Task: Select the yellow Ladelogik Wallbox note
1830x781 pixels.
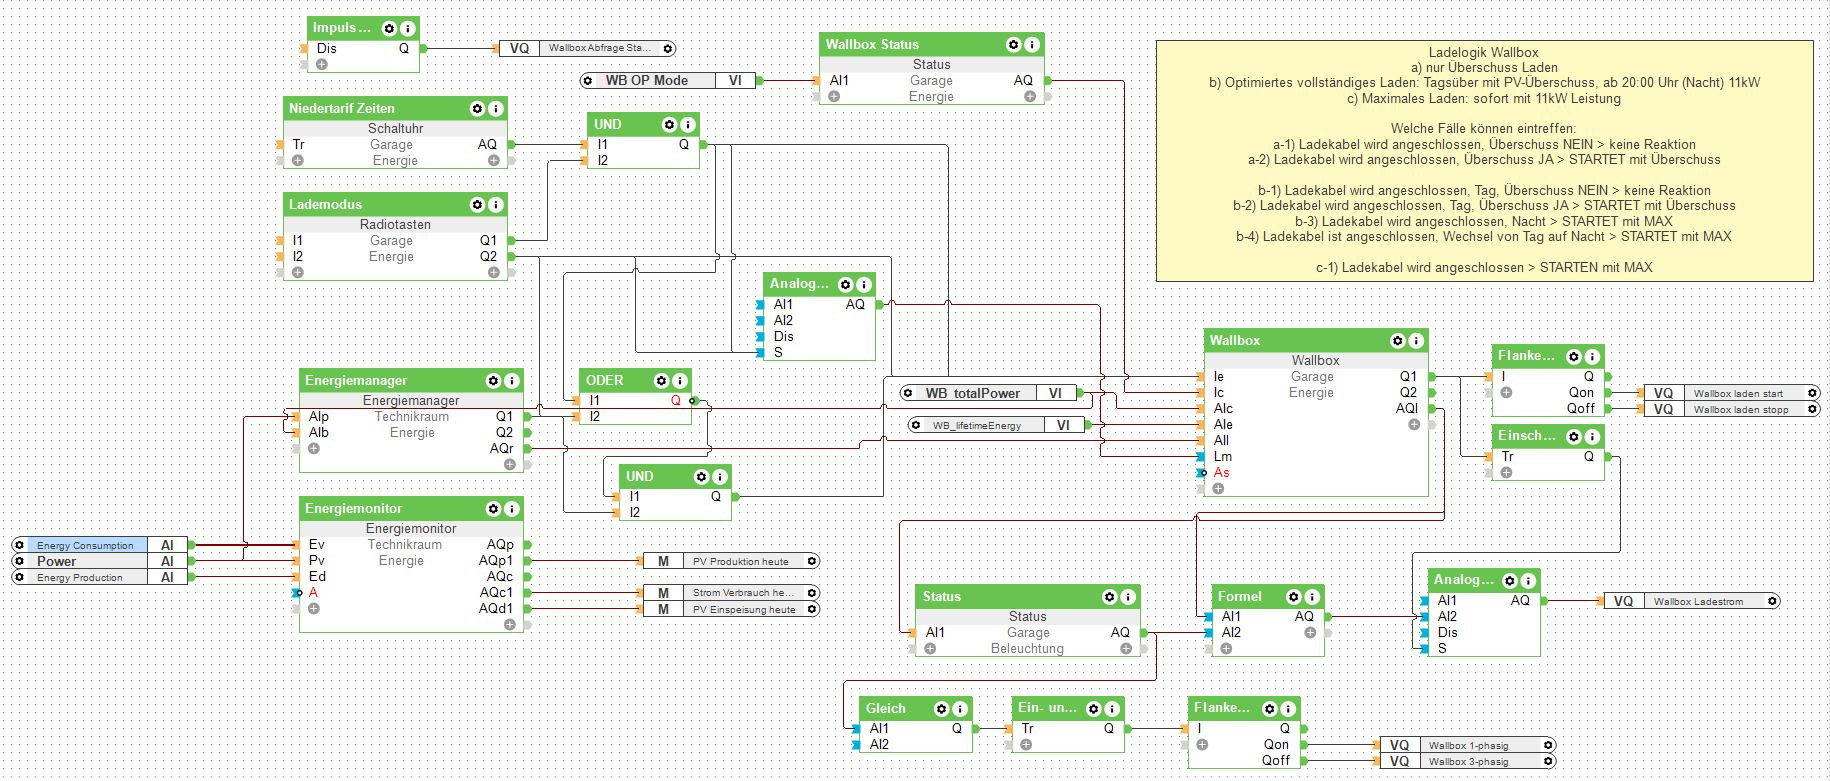Action: coord(1484,160)
